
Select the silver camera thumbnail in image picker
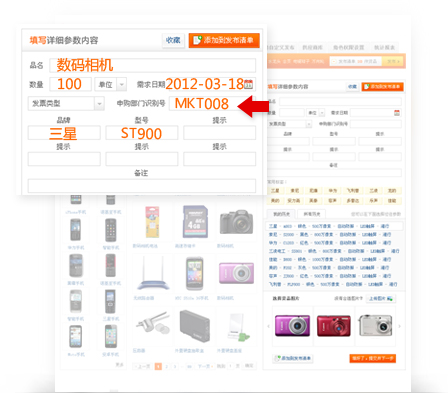tap(375, 325)
